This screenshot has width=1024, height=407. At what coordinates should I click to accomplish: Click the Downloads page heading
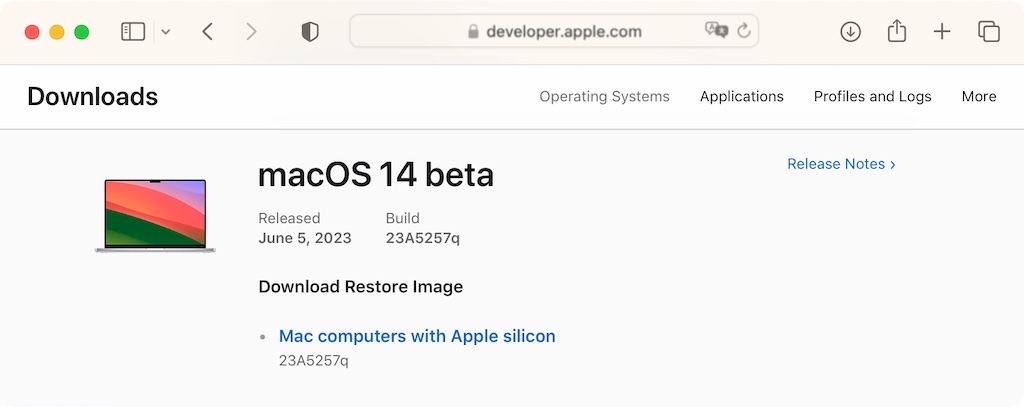(93, 97)
